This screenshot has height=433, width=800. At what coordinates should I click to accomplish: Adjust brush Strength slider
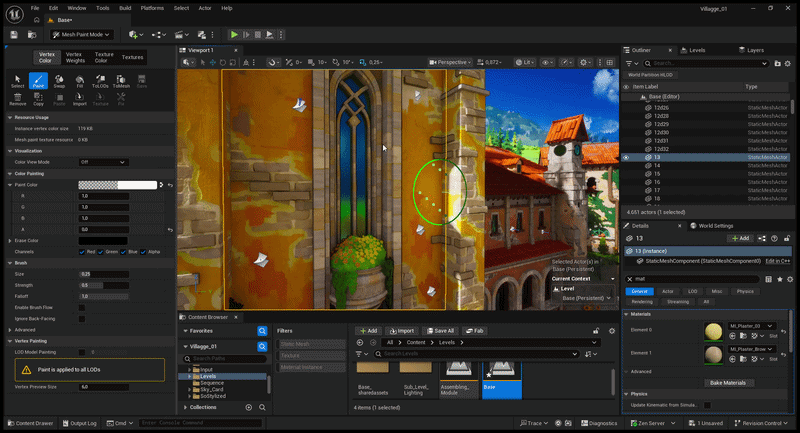[104, 285]
